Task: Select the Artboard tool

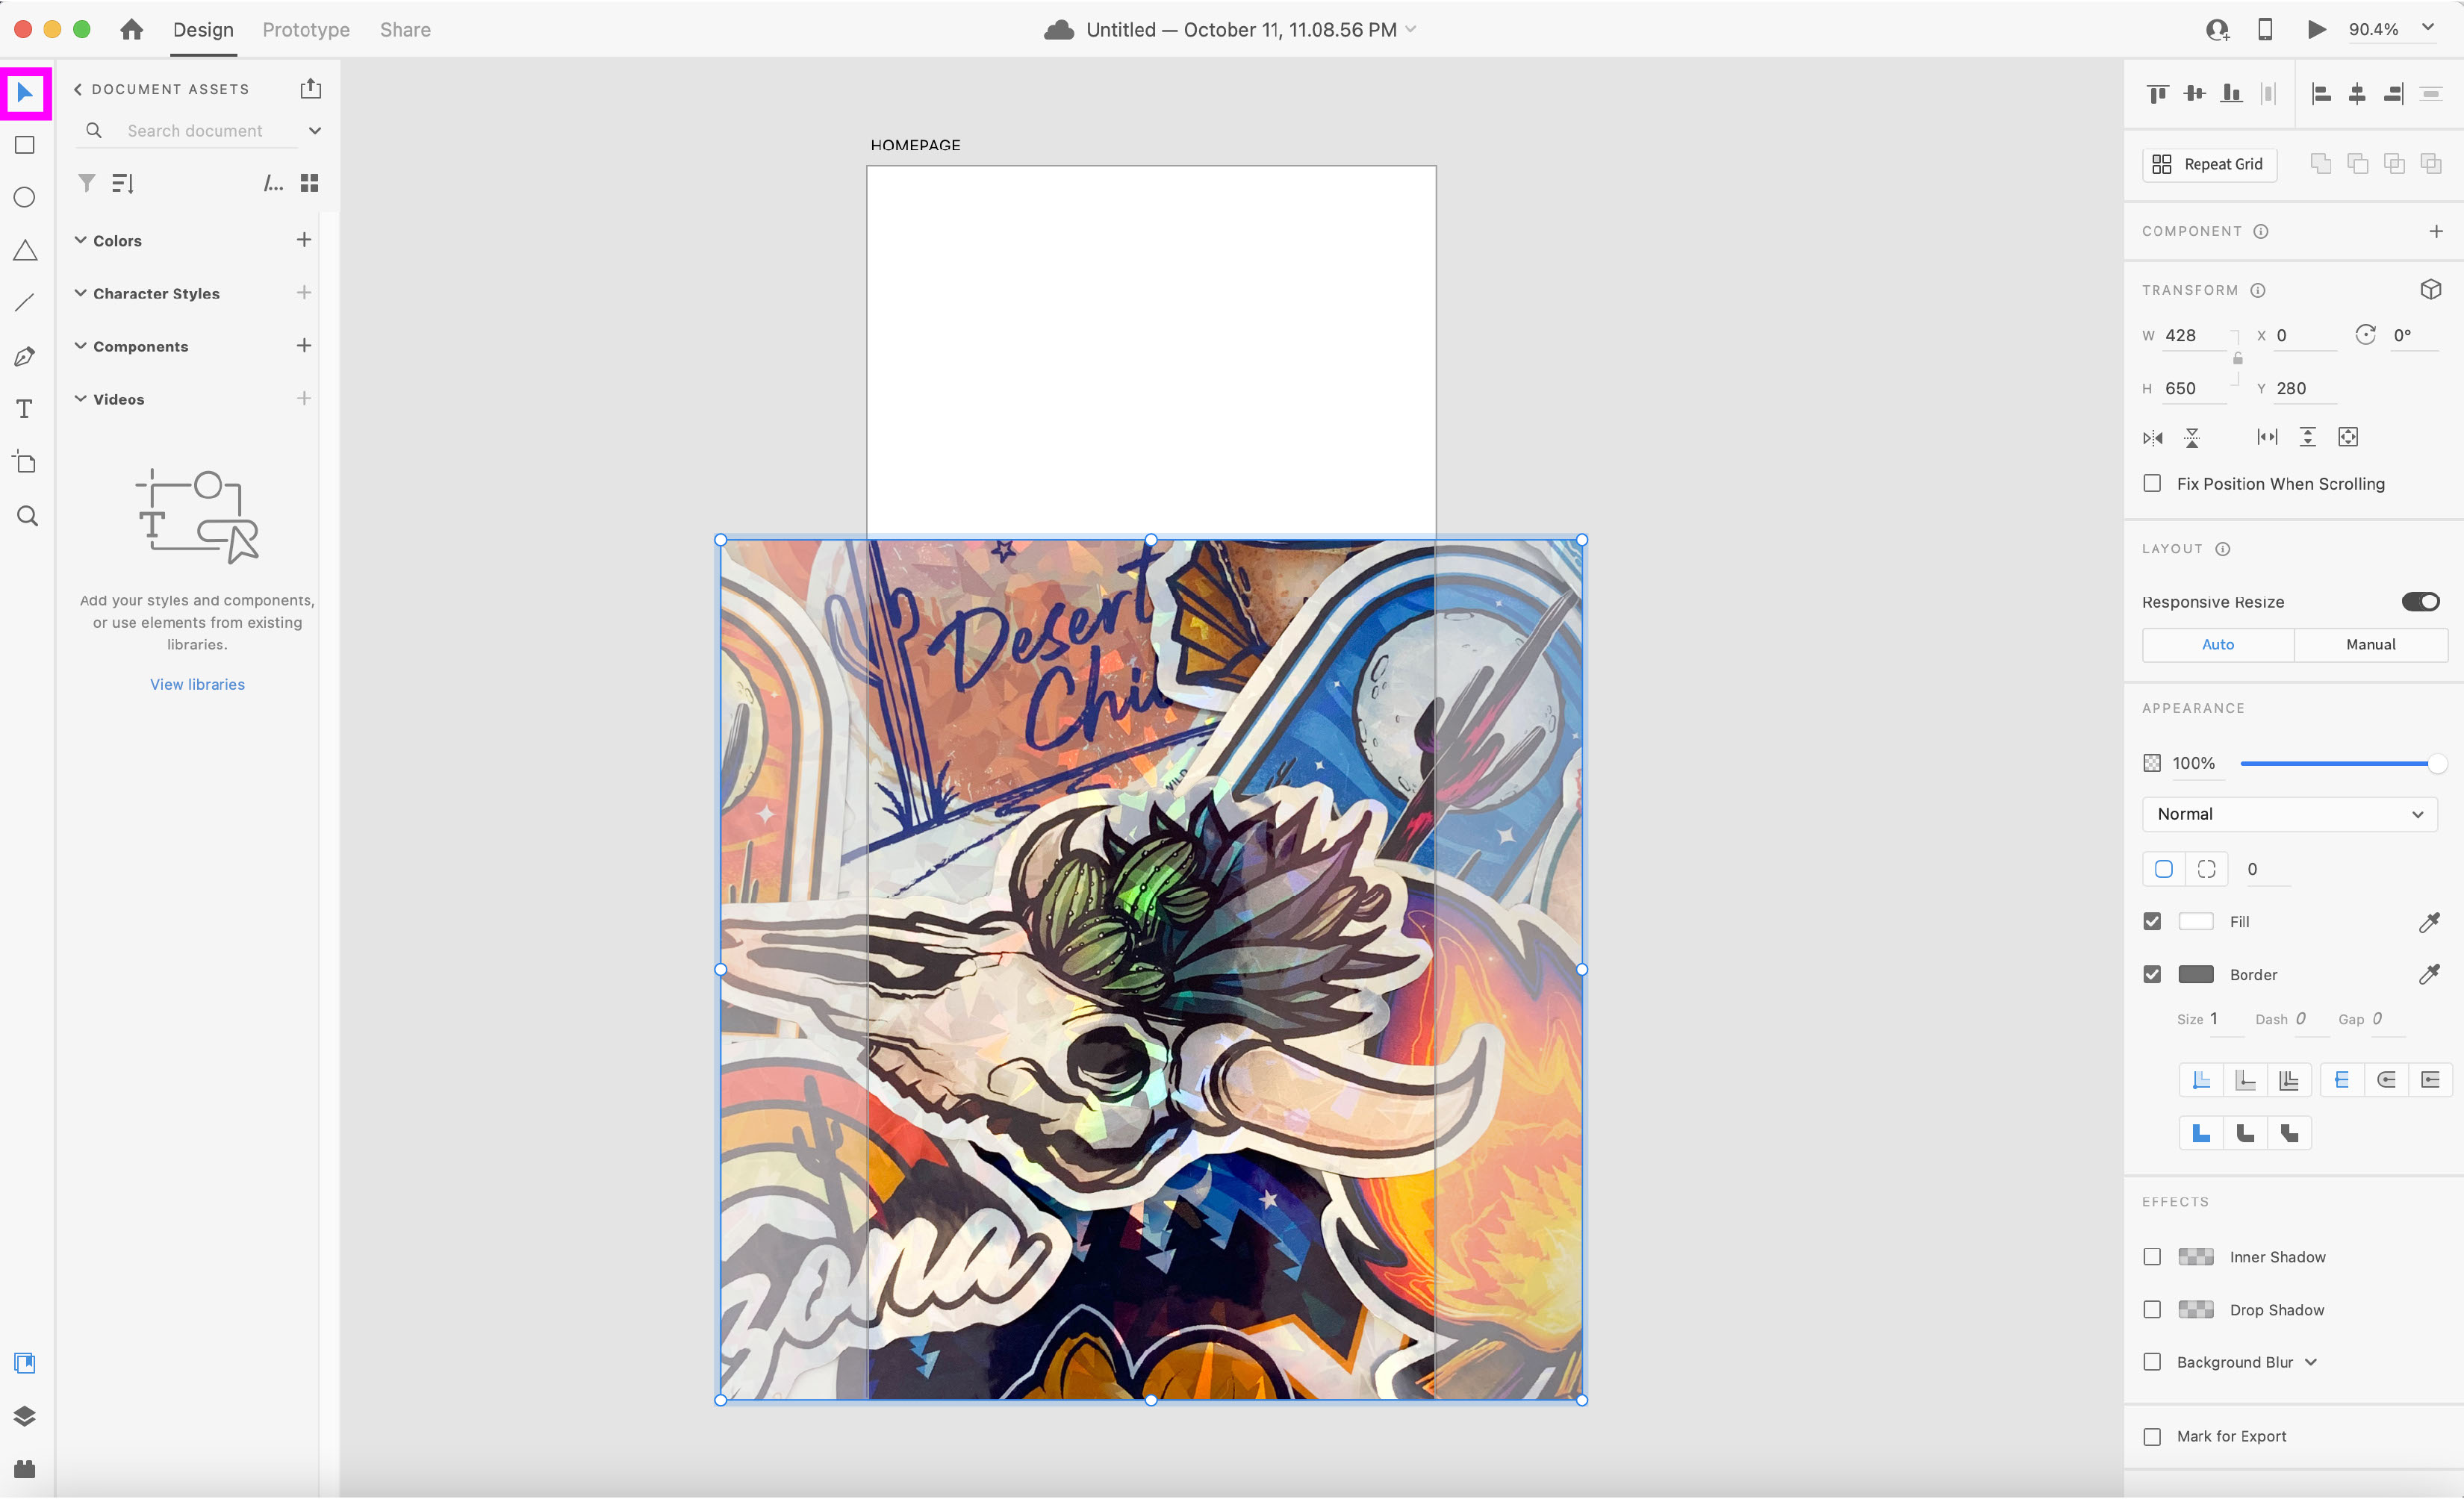Action: pos(25,462)
